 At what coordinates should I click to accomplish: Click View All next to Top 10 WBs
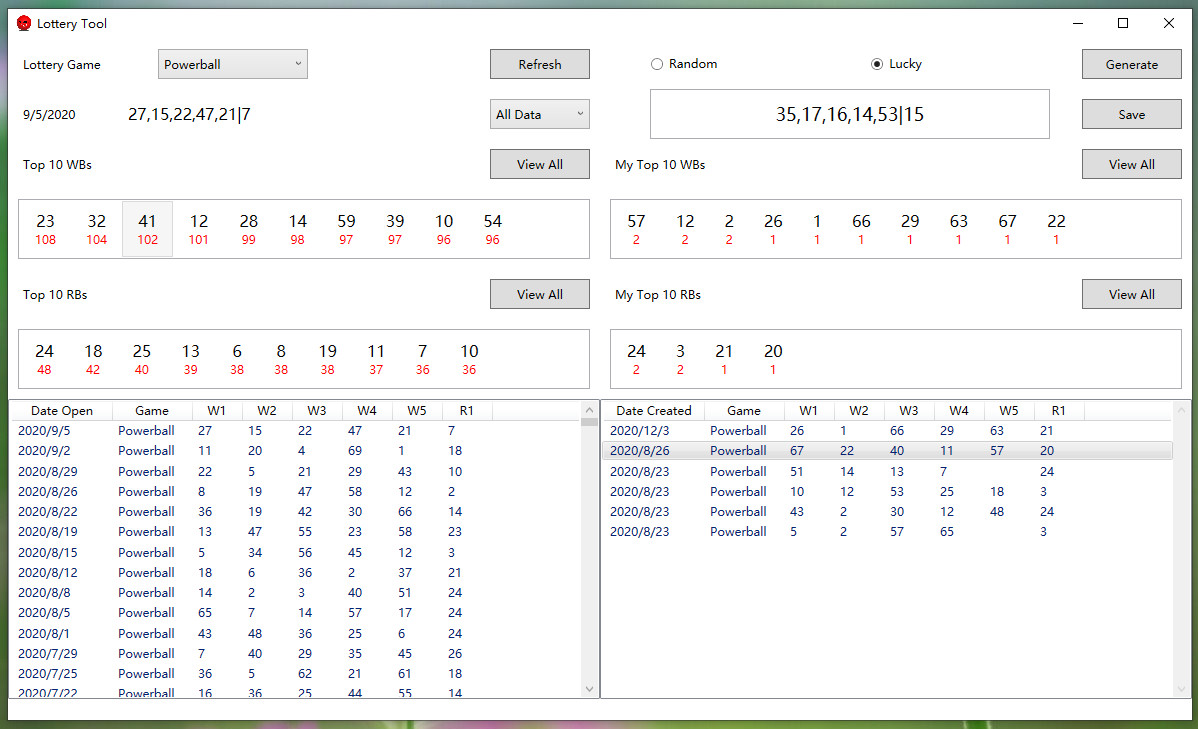coord(539,164)
